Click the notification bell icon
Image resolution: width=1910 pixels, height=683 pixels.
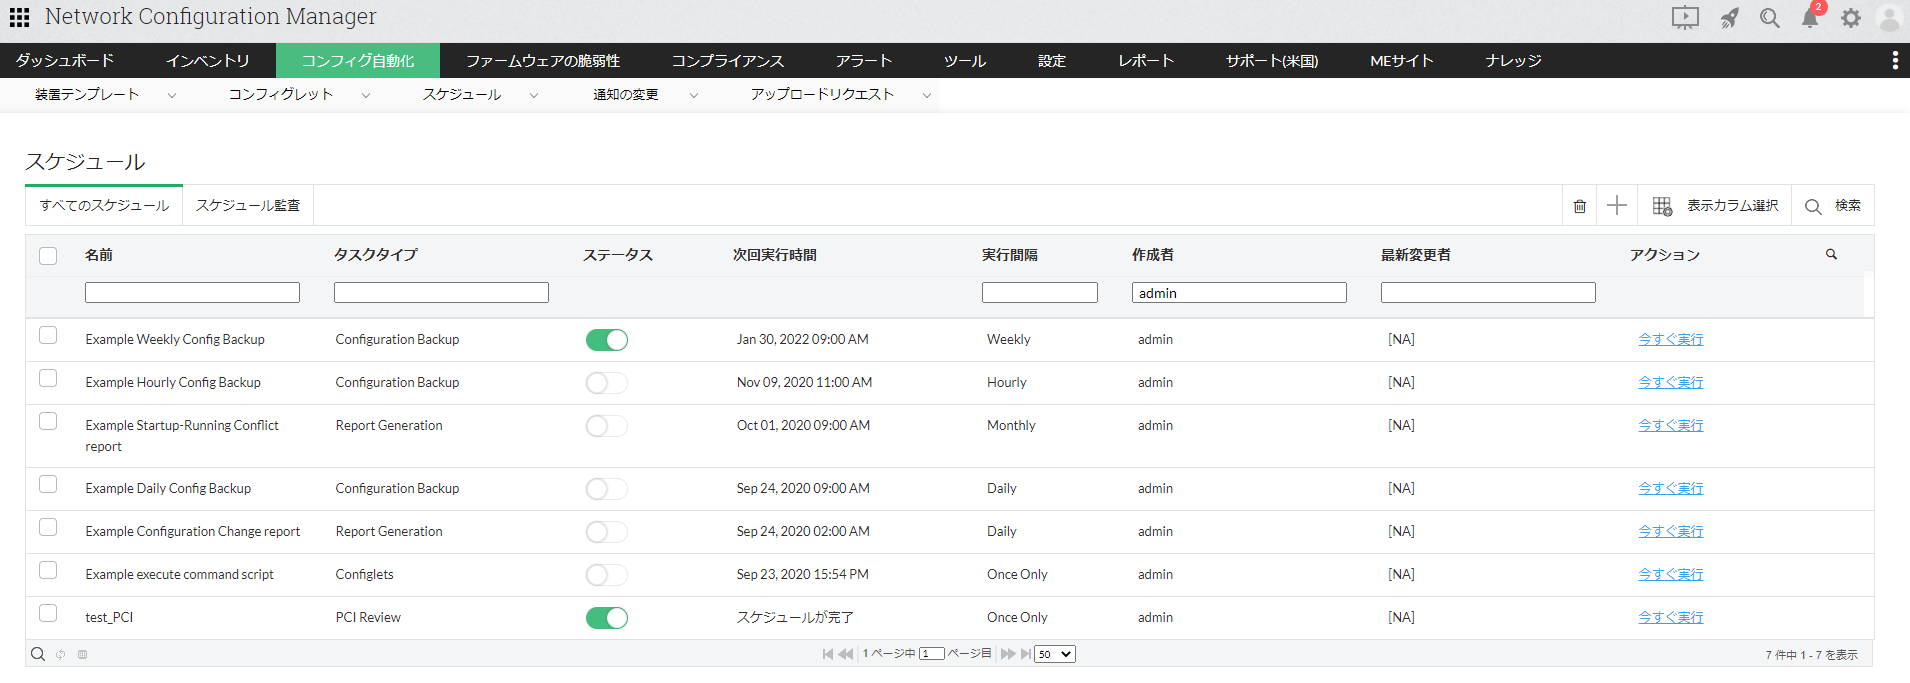click(1810, 18)
